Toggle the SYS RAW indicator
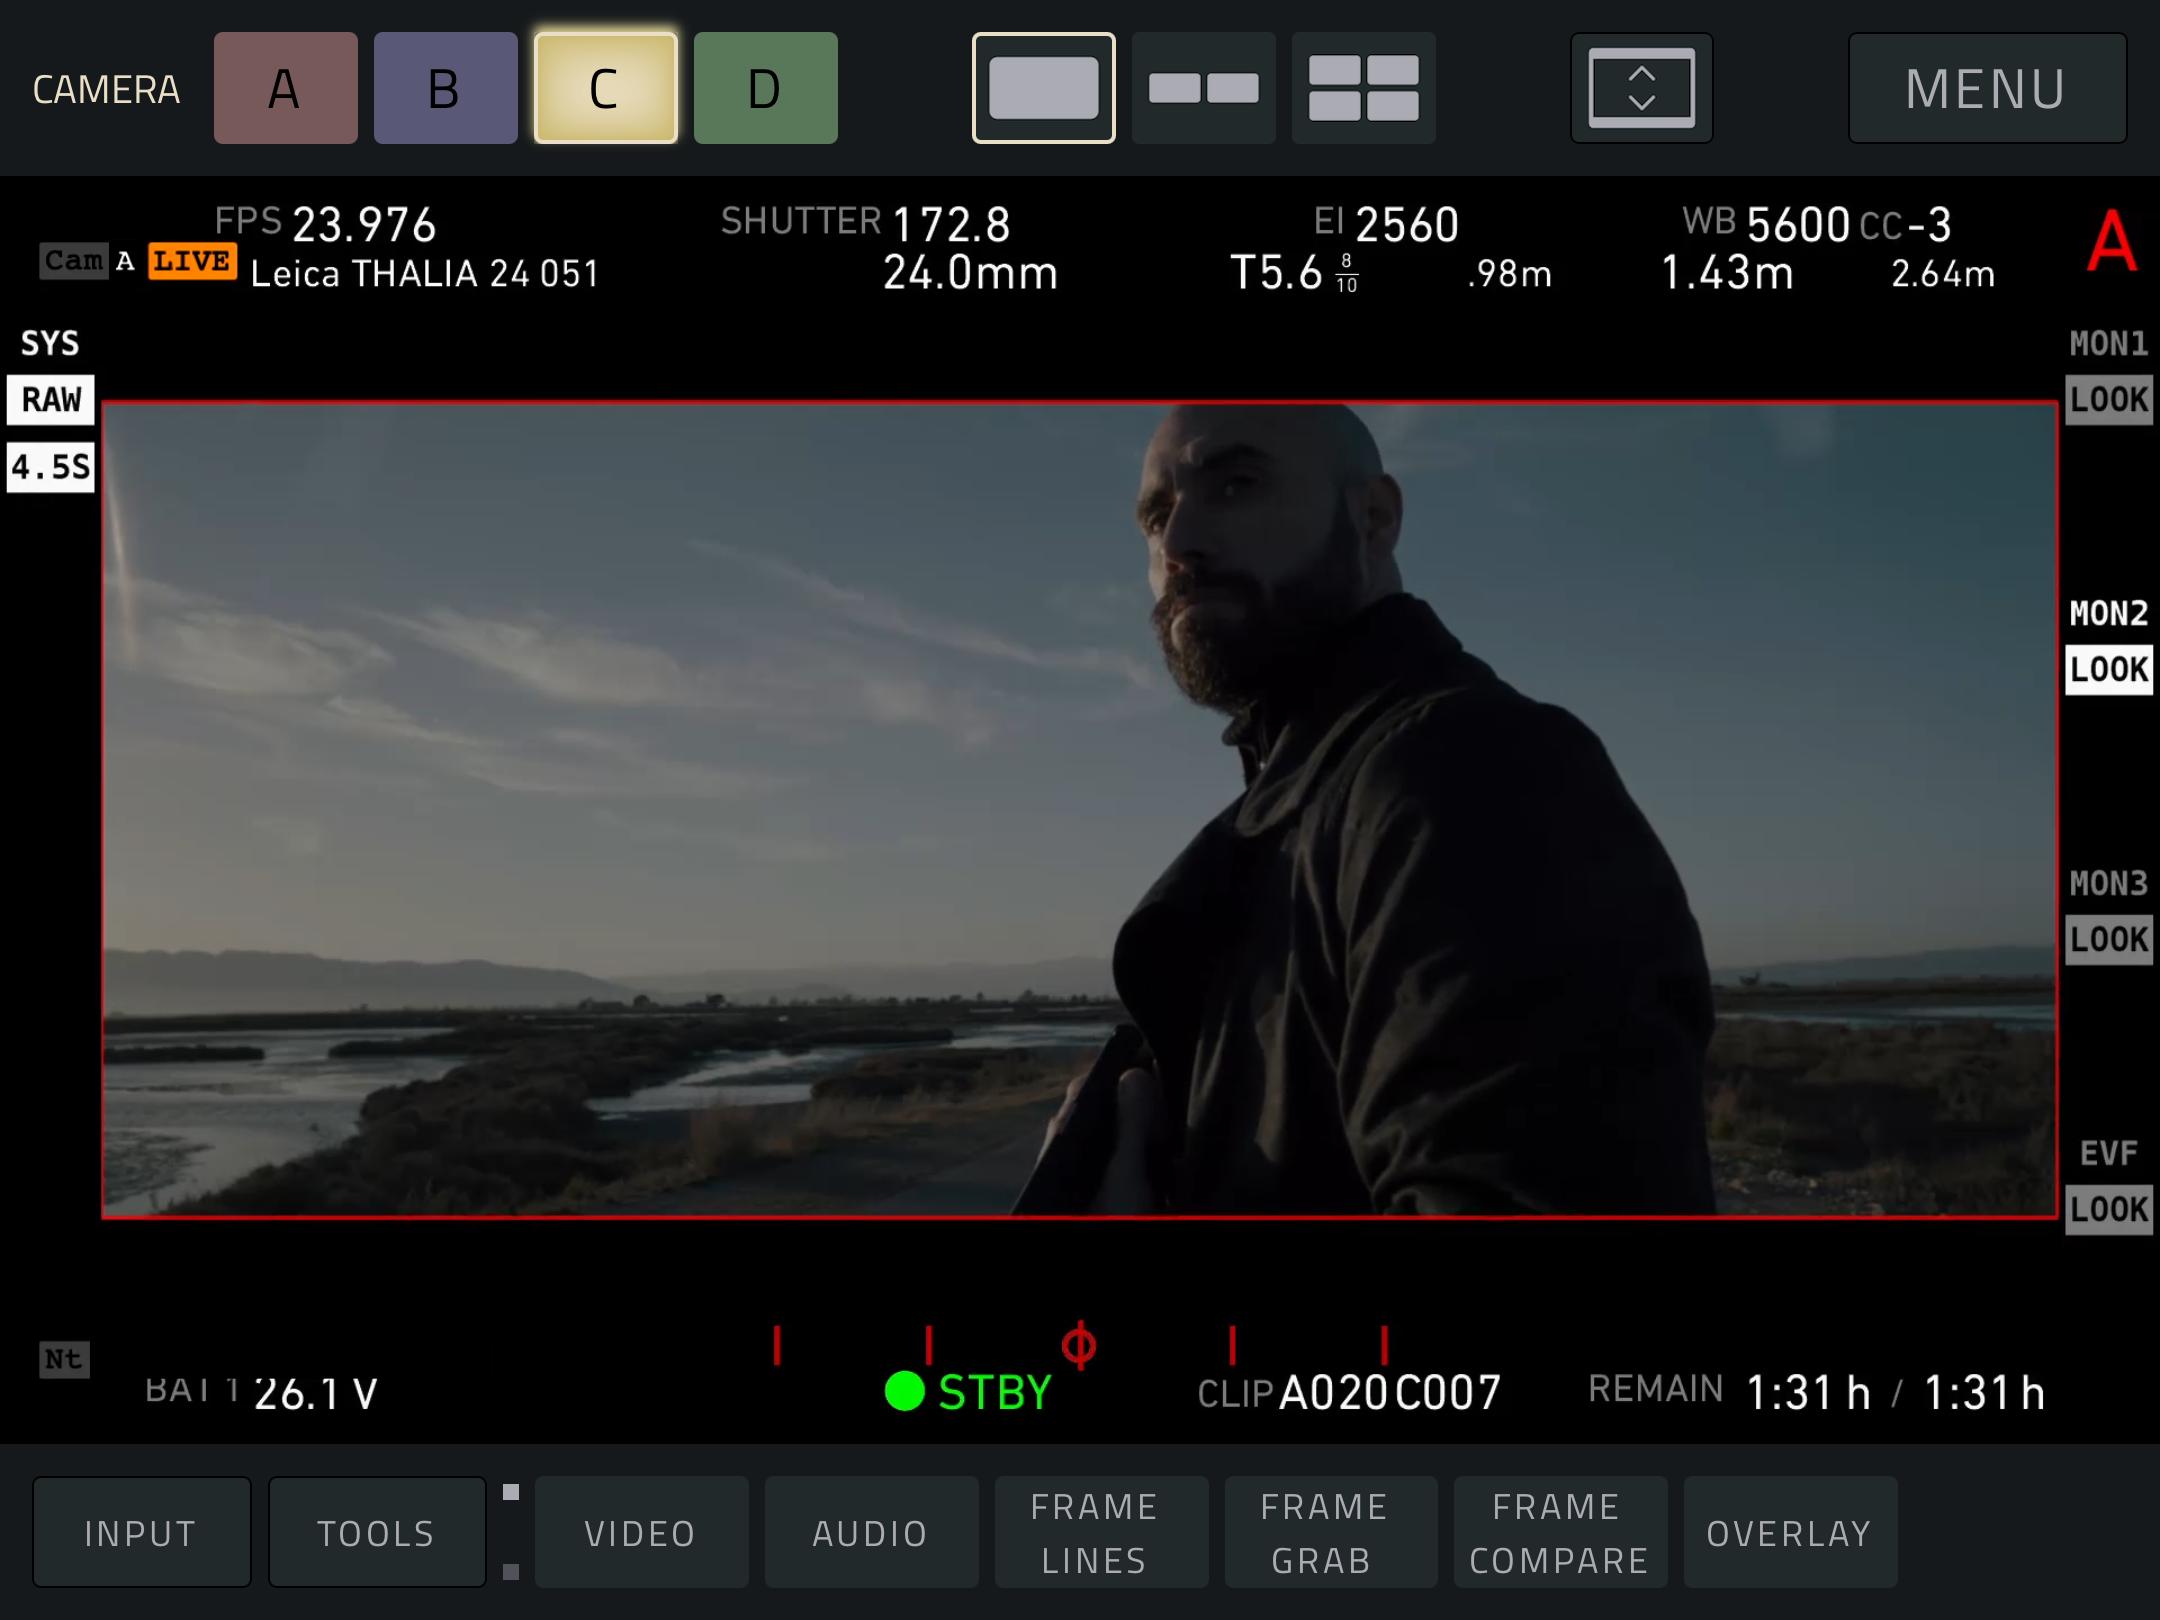Viewport: 2160px width, 1620px height. click(51, 399)
